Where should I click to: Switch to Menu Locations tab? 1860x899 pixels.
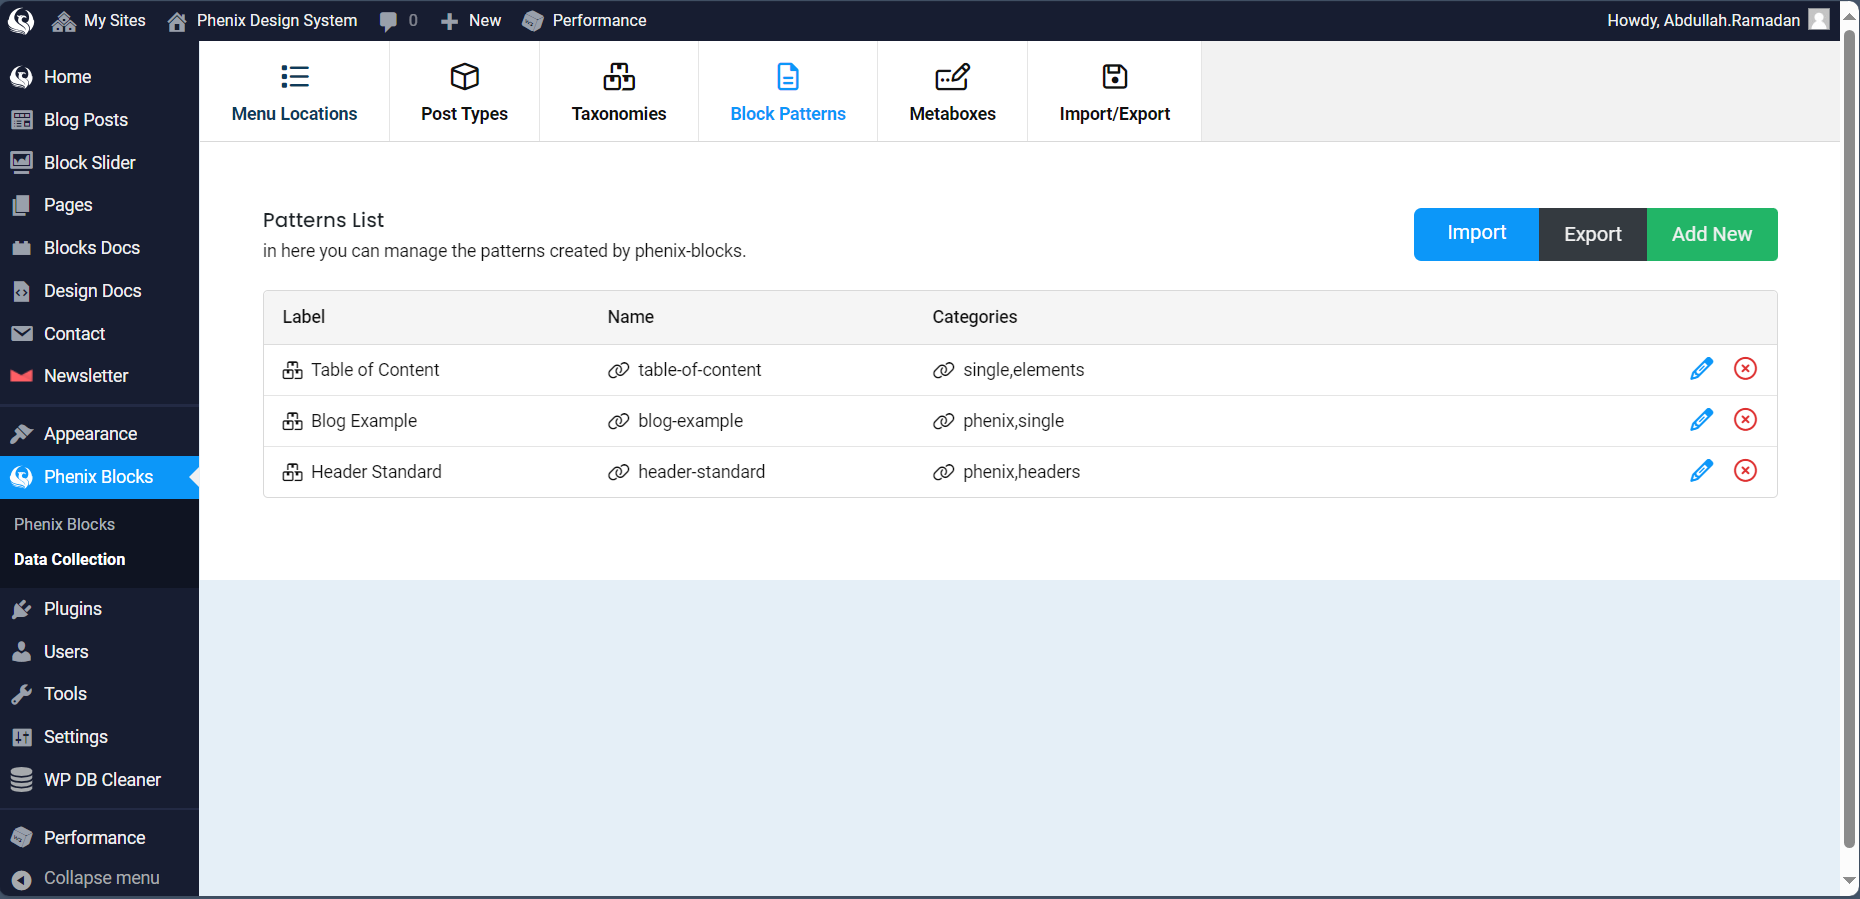(x=294, y=92)
